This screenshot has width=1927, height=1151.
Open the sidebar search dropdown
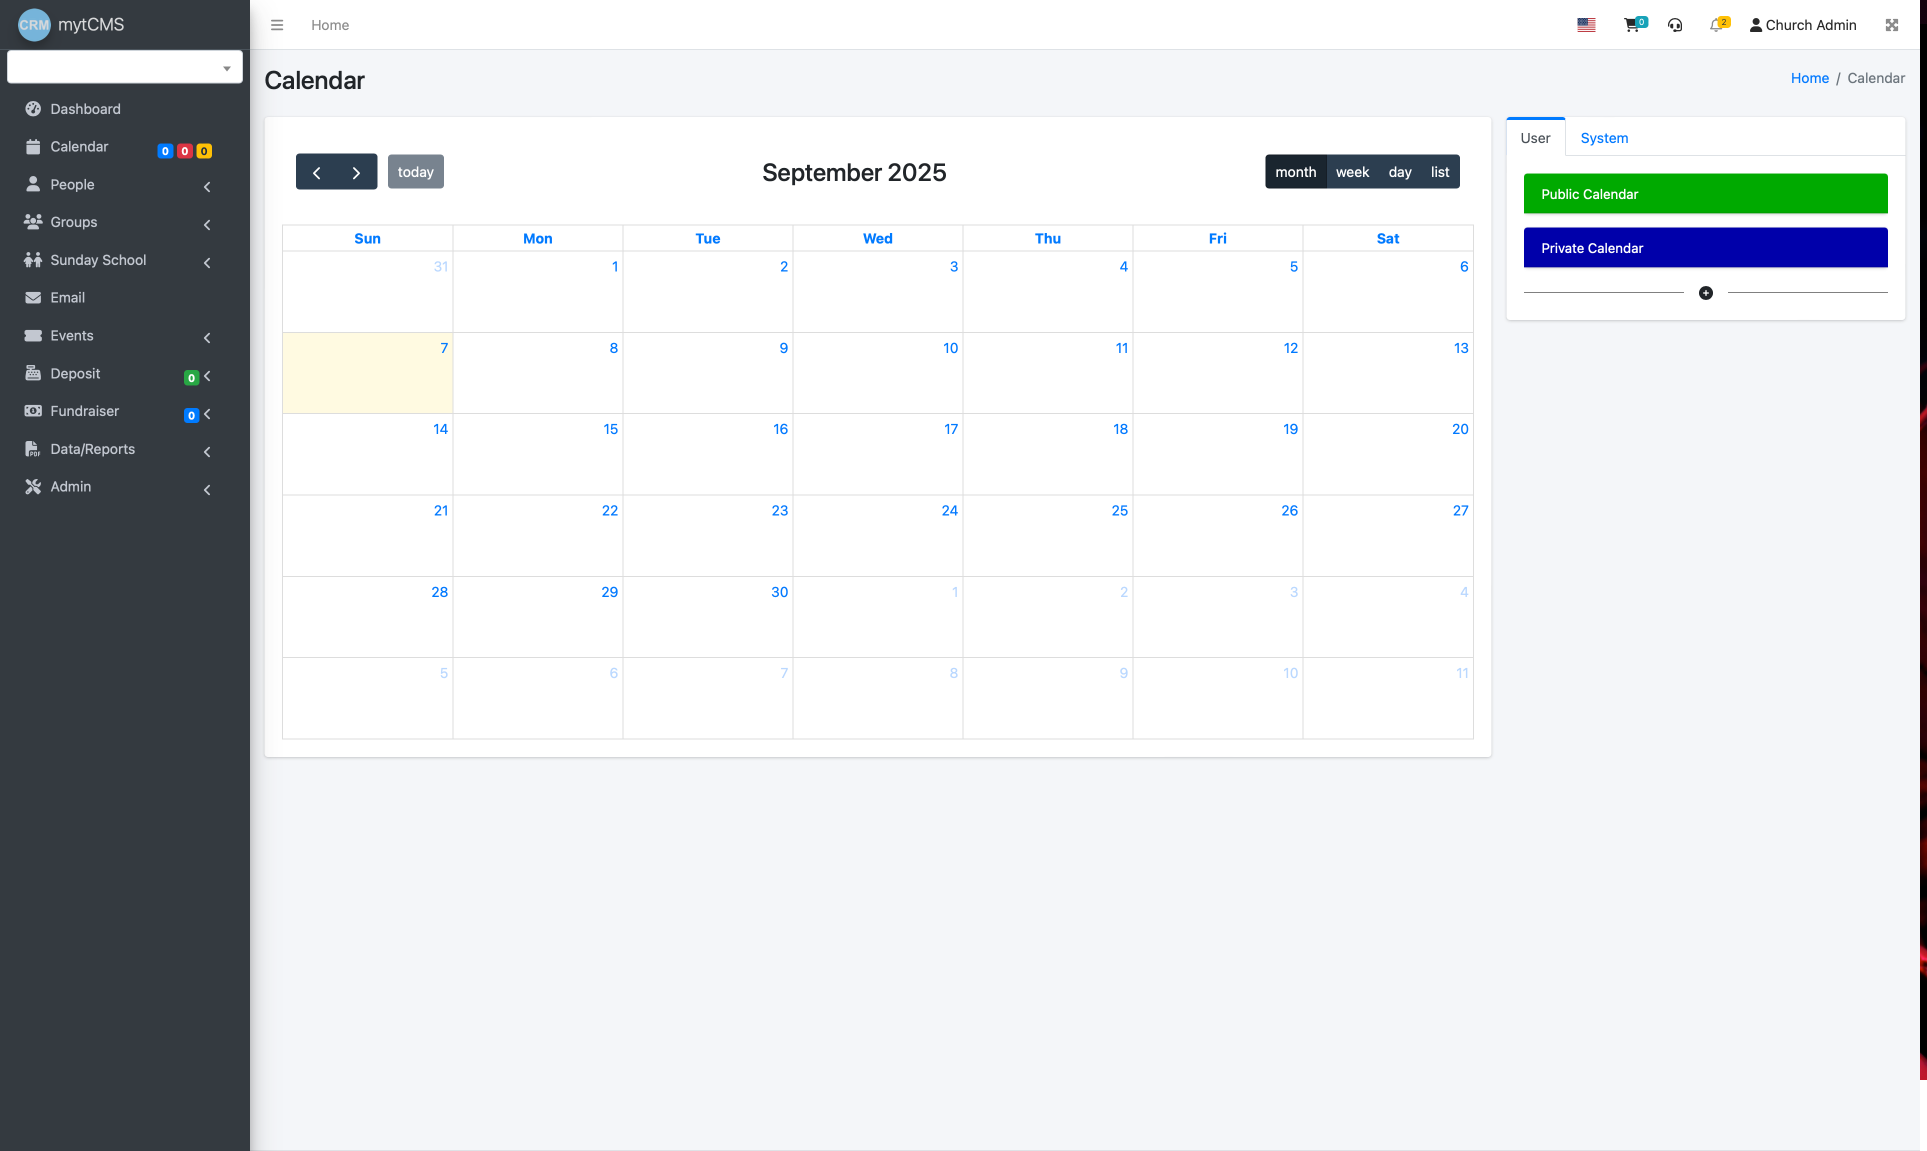pyautogui.click(x=125, y=67)
